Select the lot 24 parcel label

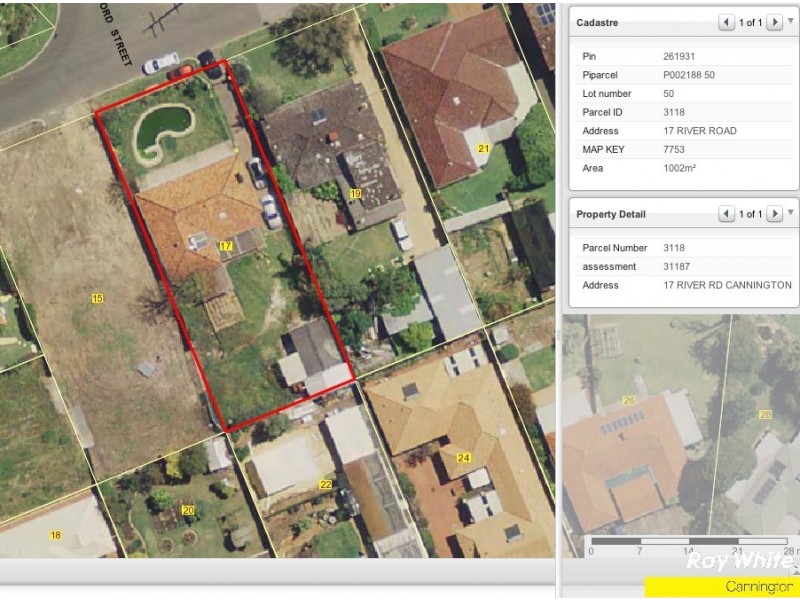pos(464,458)
